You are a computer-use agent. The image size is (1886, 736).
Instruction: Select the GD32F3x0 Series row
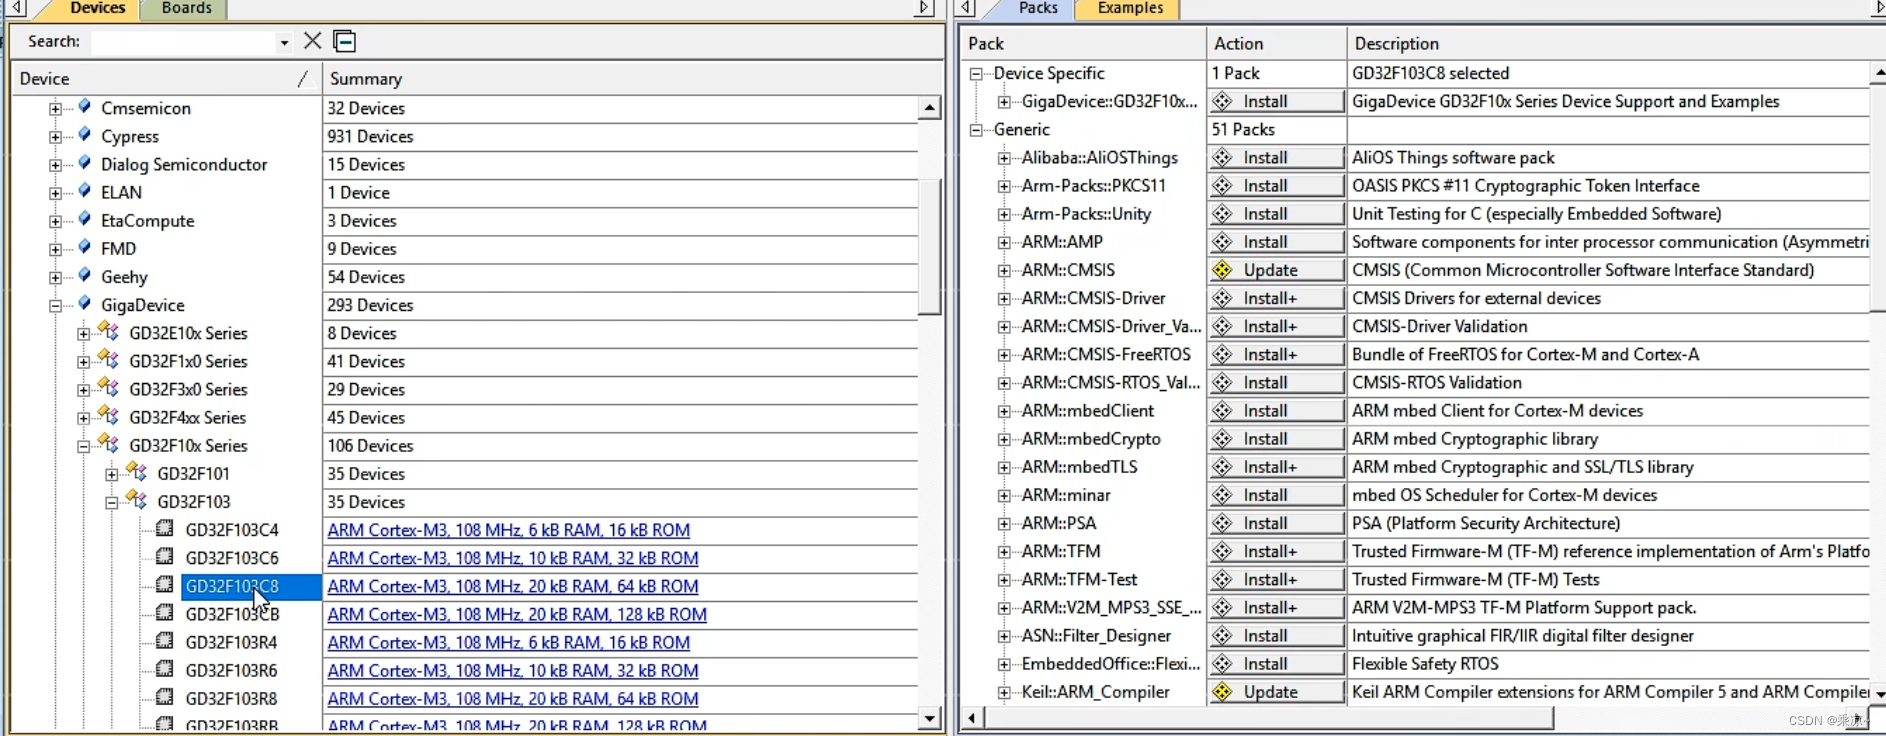tap(188, 390)
